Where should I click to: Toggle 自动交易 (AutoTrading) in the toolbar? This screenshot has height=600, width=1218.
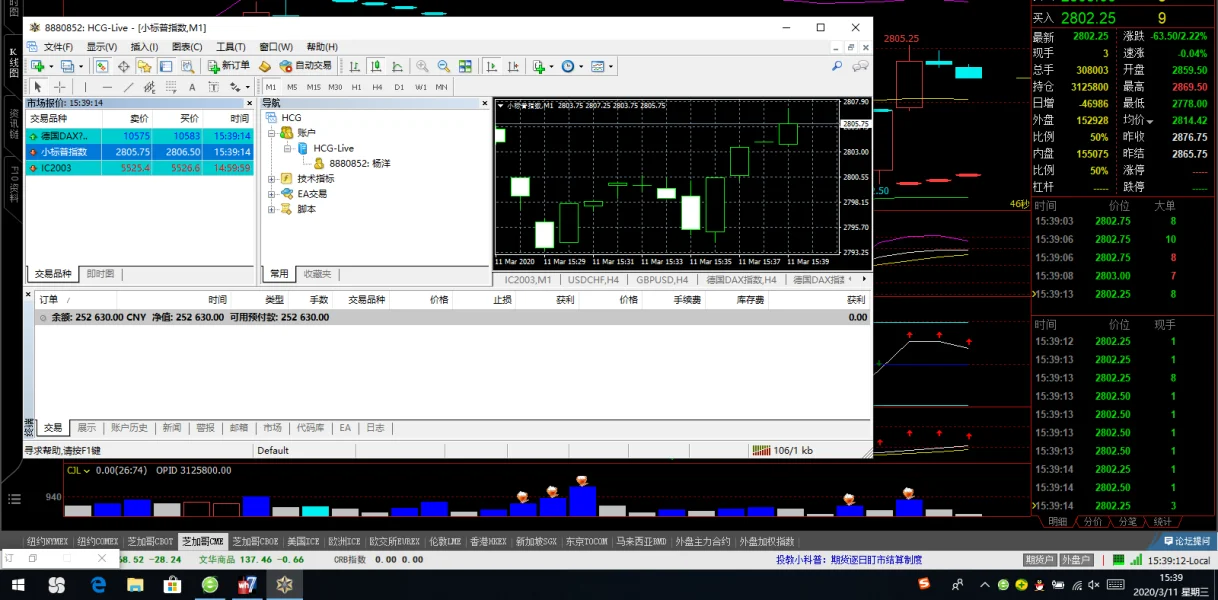point(306,66)
